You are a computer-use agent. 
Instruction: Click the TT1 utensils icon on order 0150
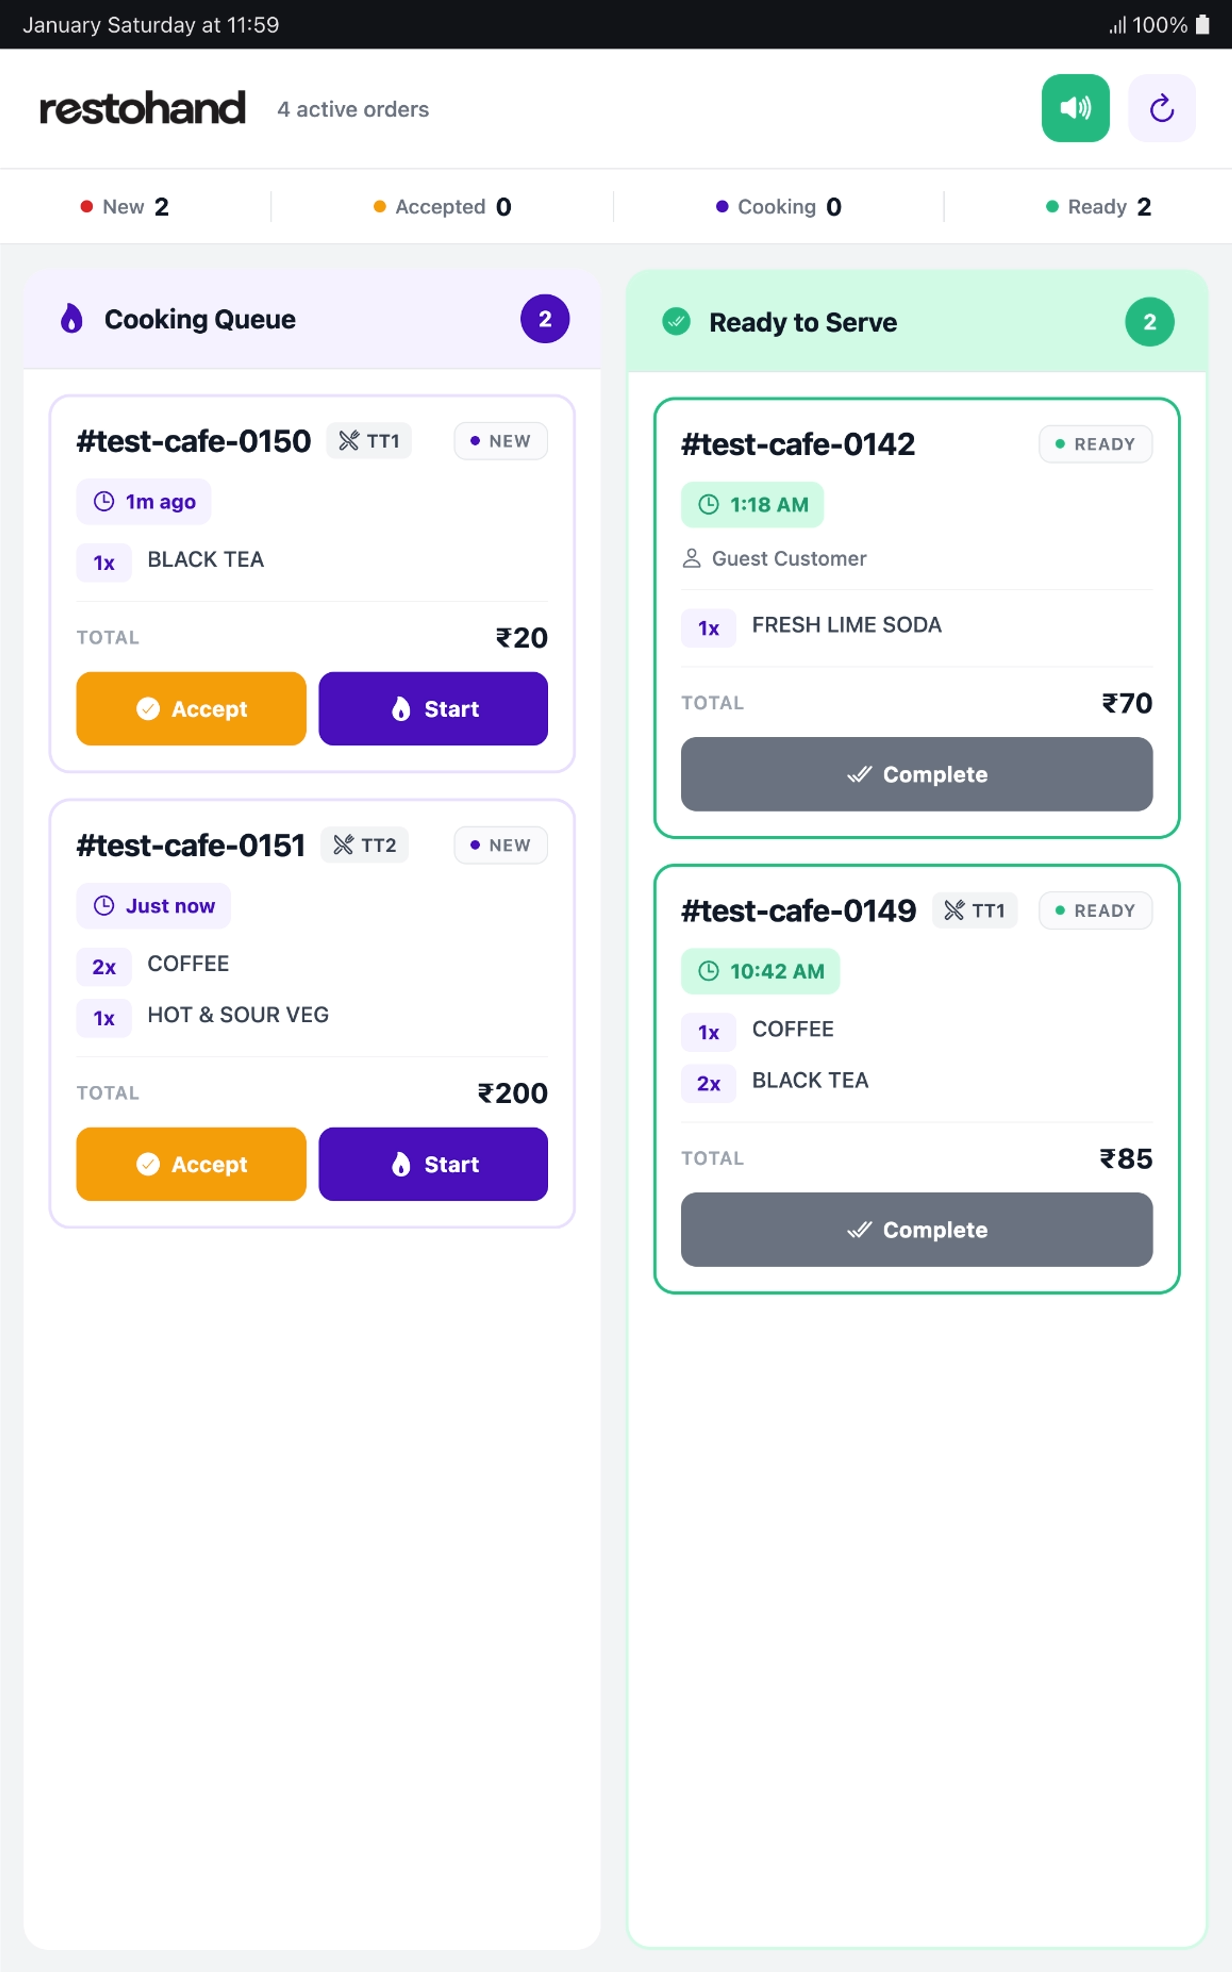pyautogui.click(x=348, y=440)
